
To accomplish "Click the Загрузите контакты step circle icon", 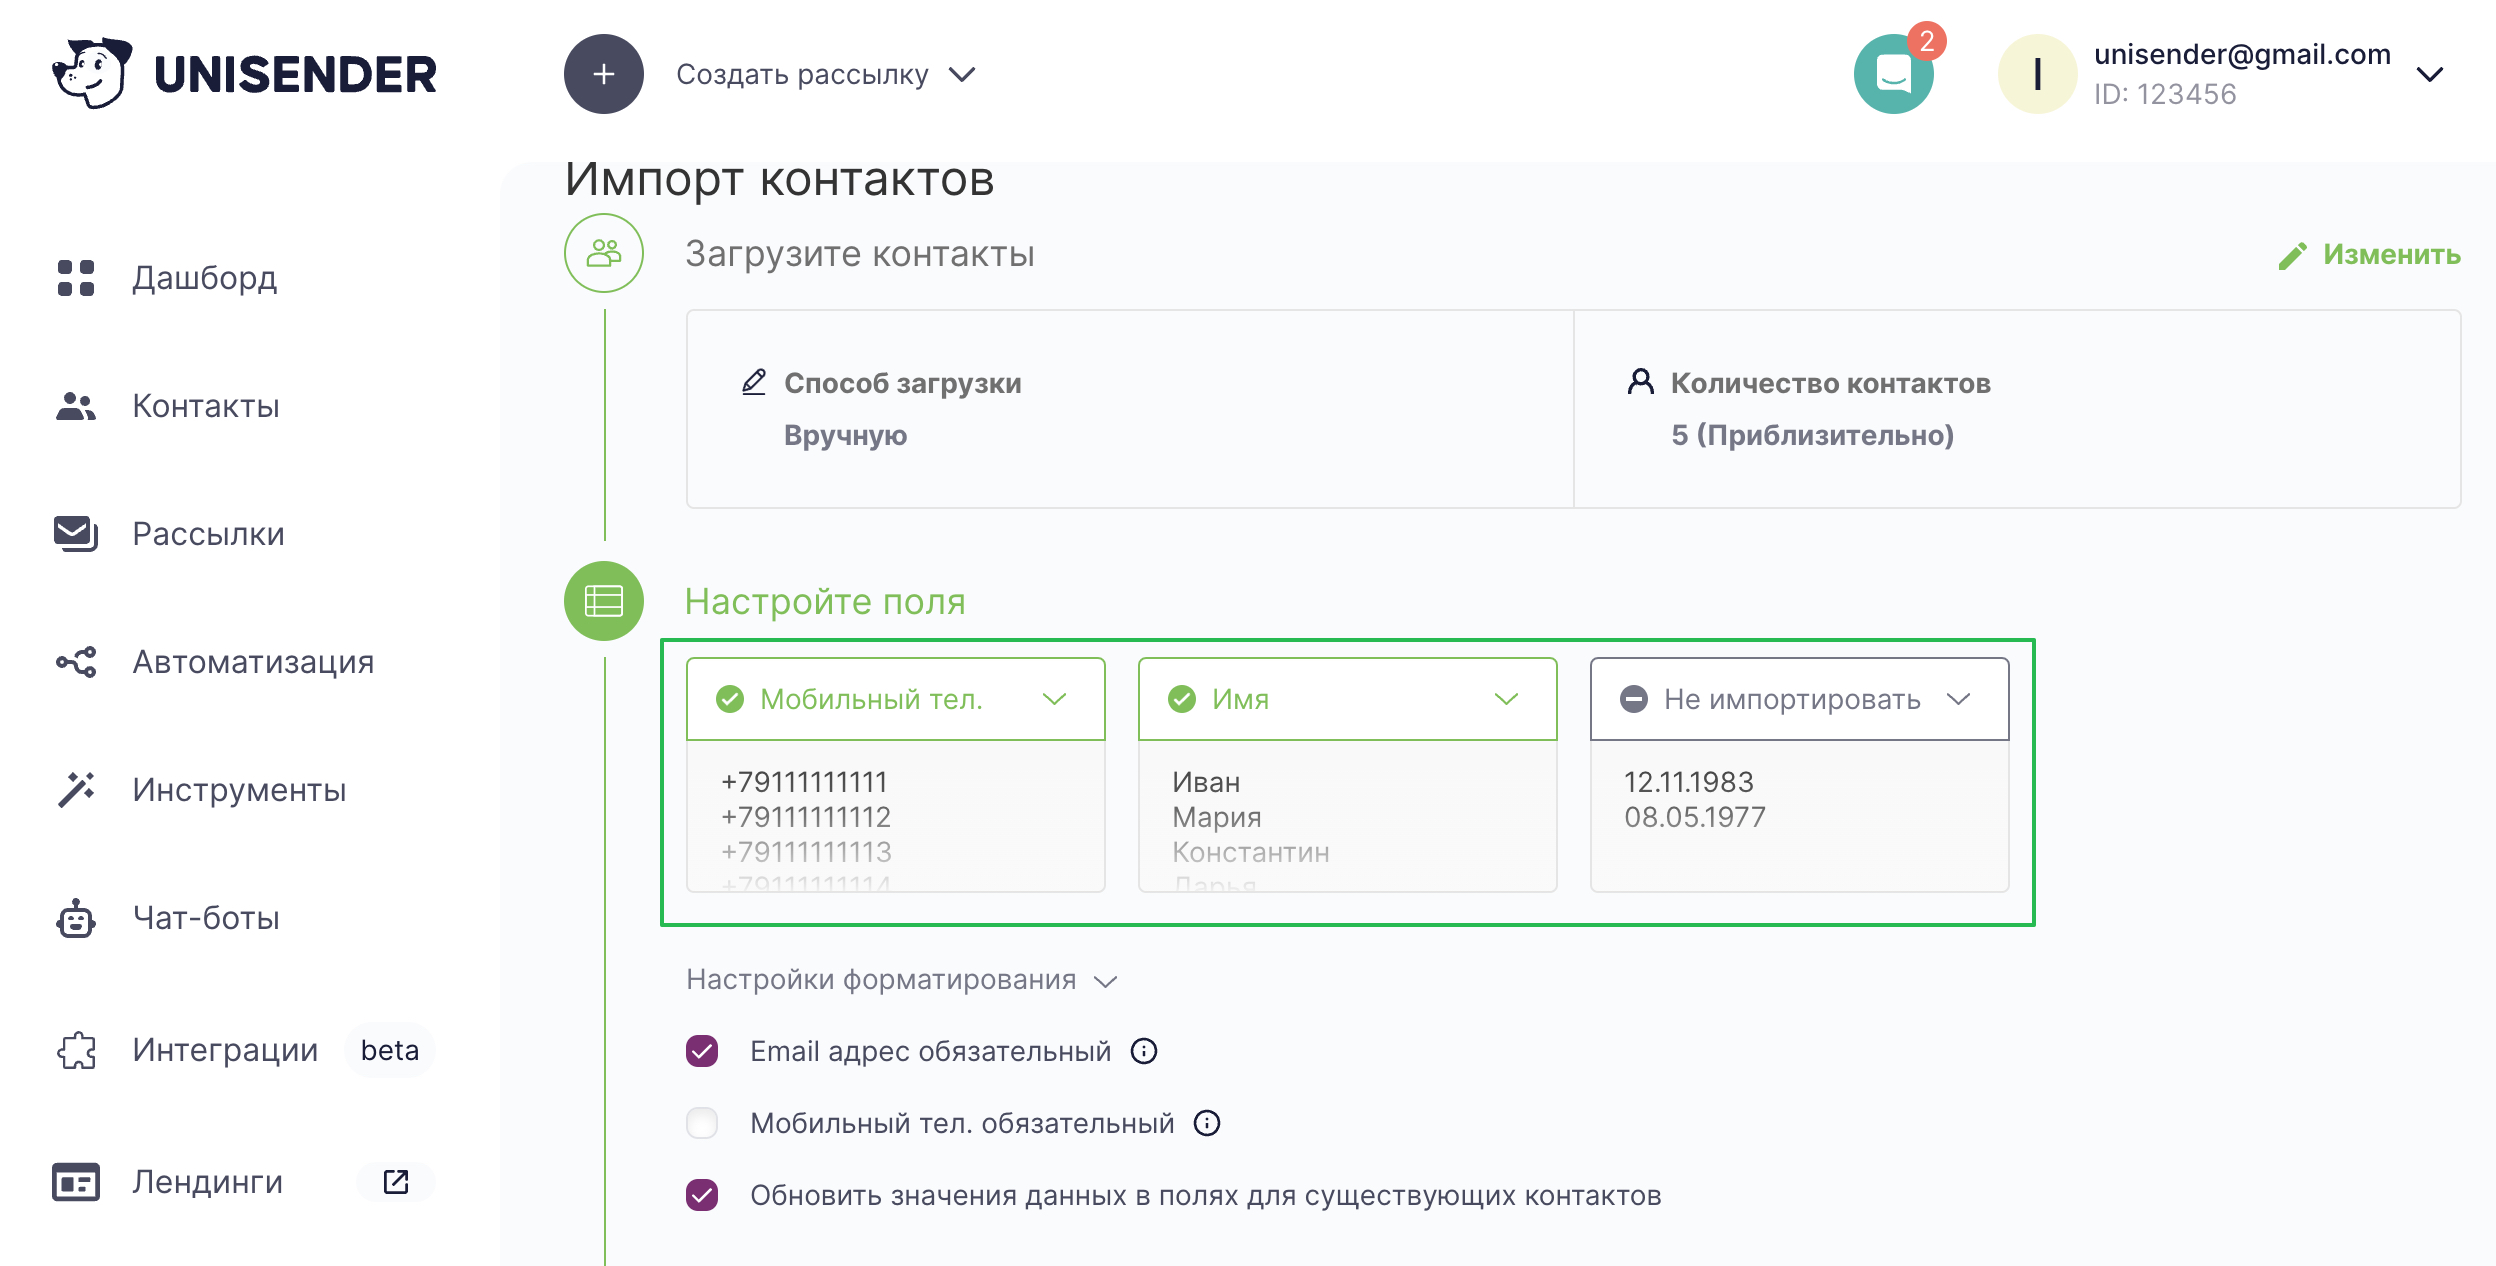I will (x=603, y=253).
